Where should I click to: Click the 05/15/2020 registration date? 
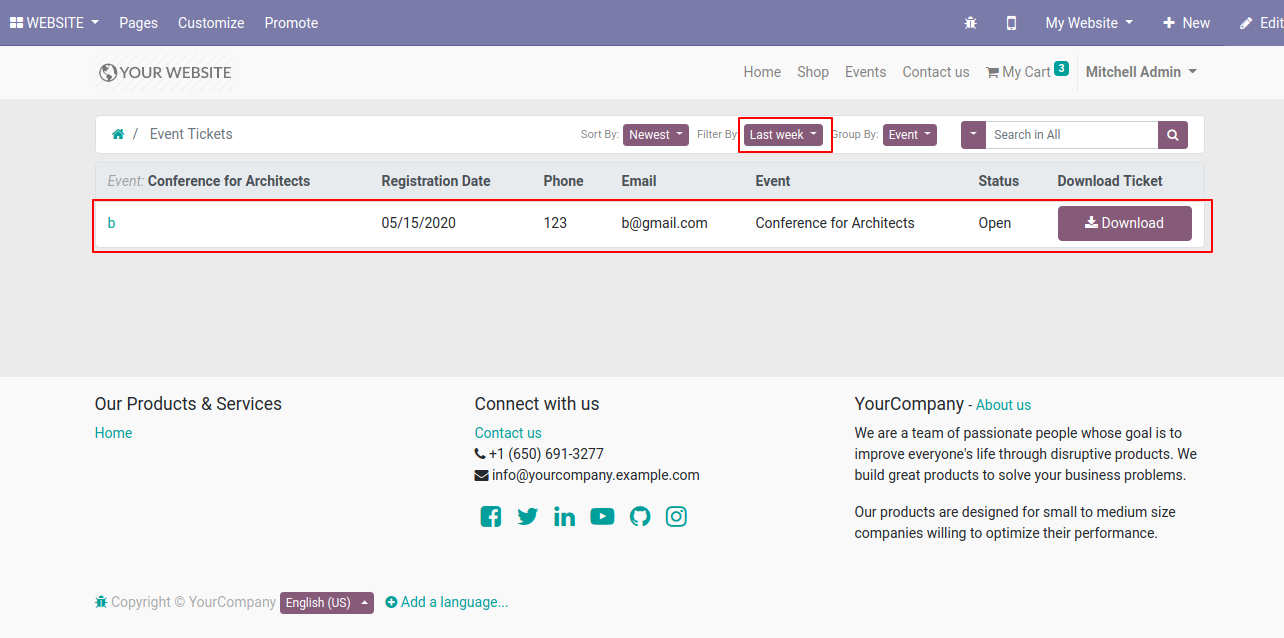[x=419, y=223]
